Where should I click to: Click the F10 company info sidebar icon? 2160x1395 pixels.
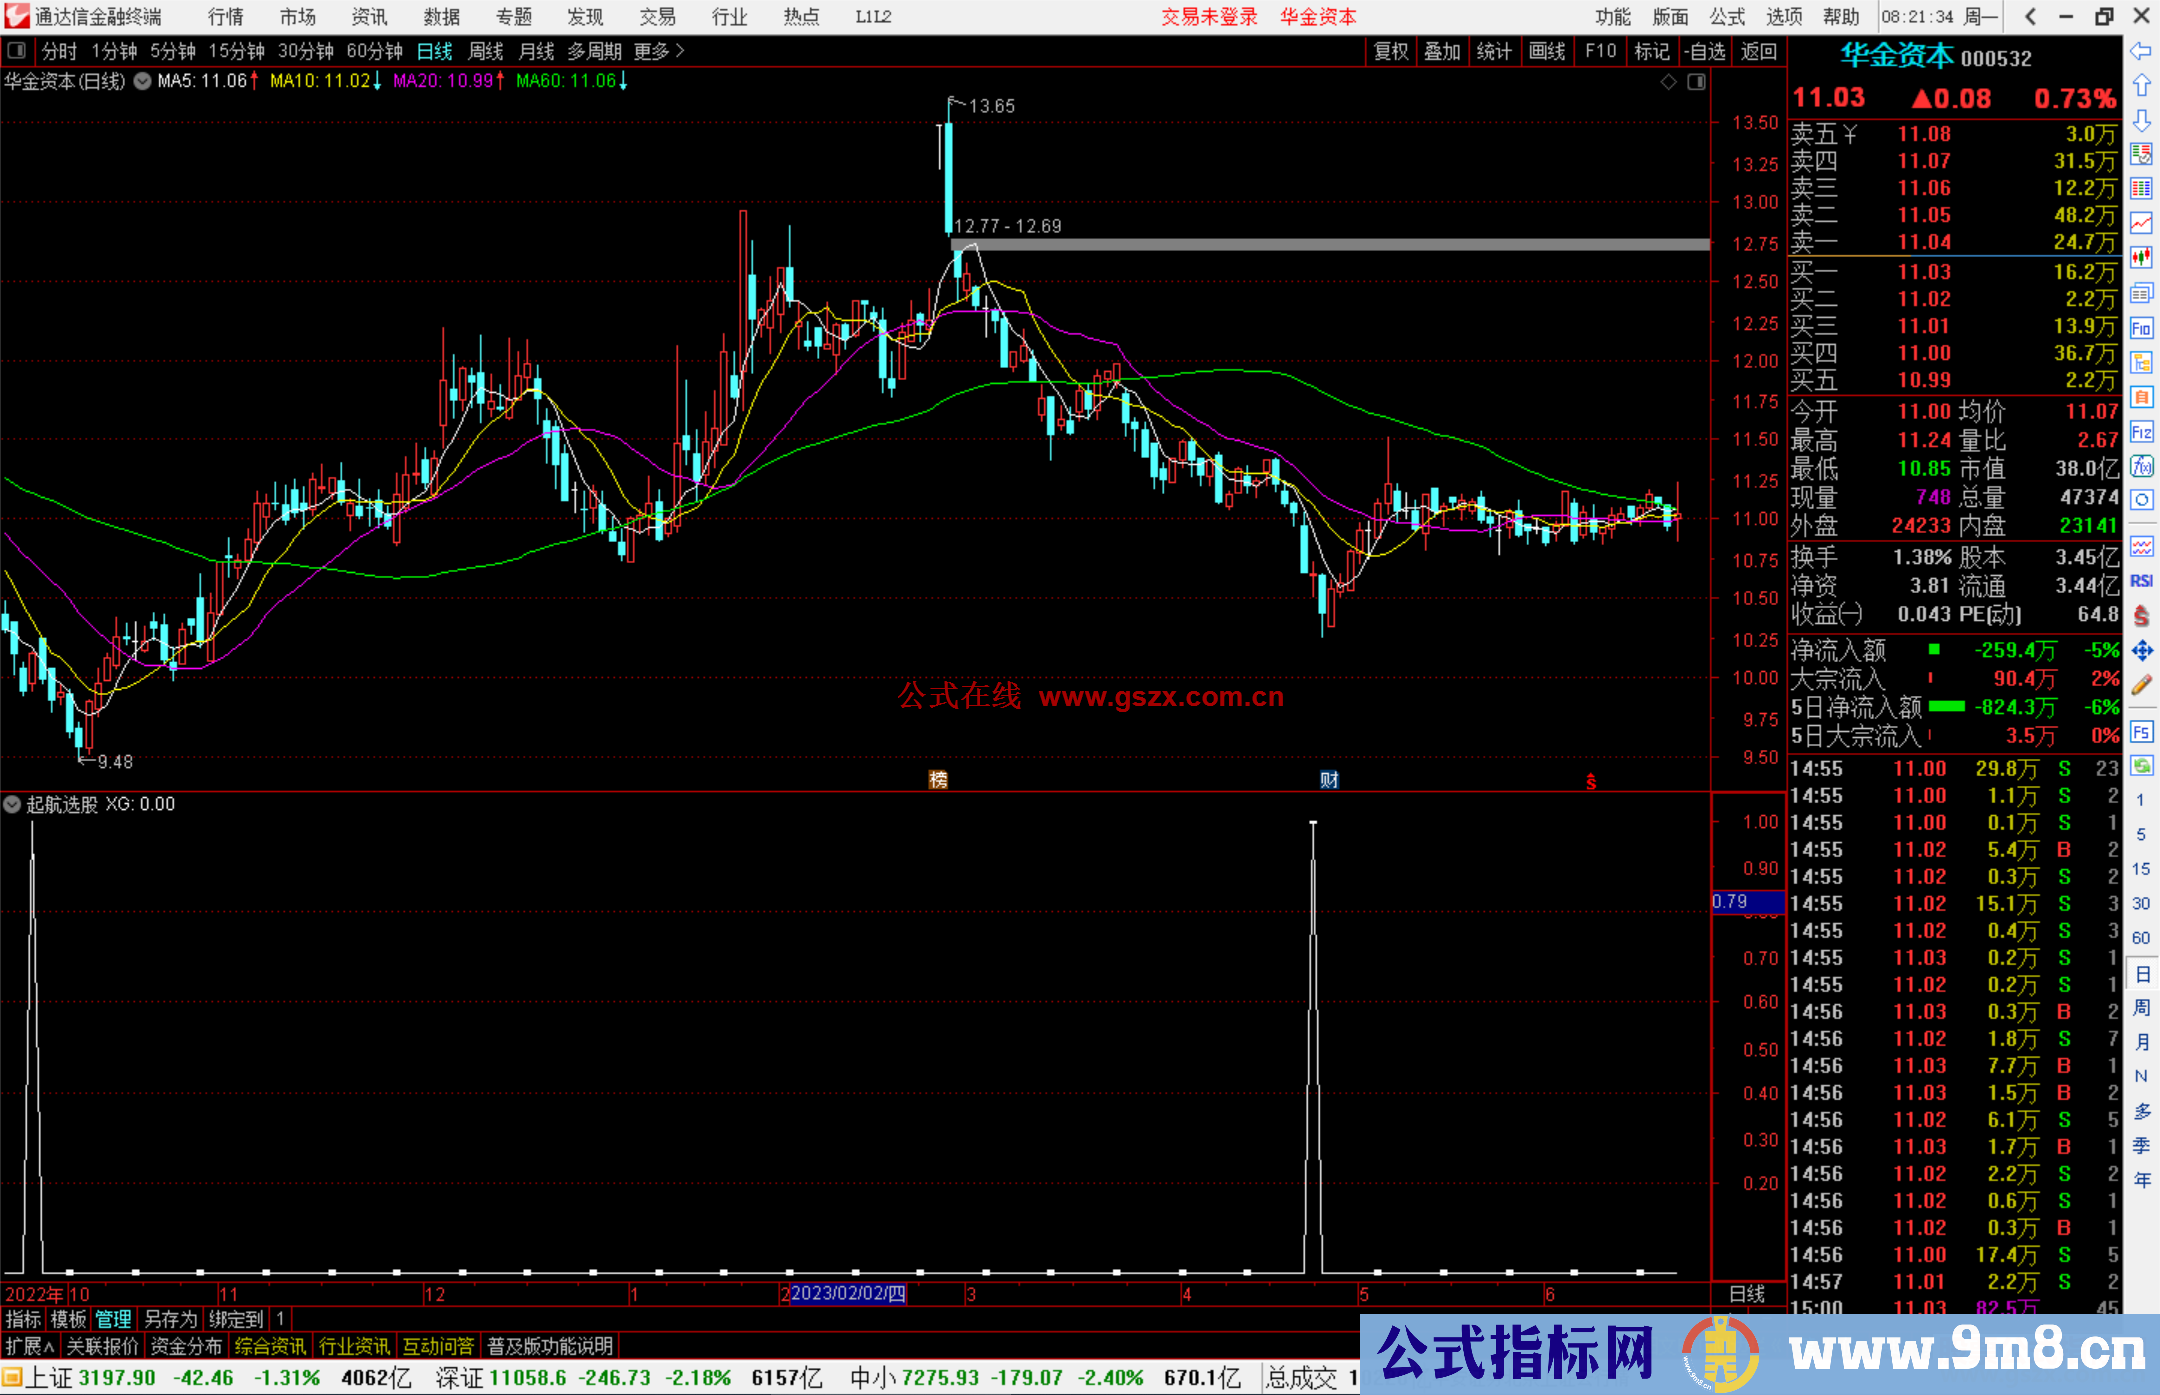point(2141,328)
